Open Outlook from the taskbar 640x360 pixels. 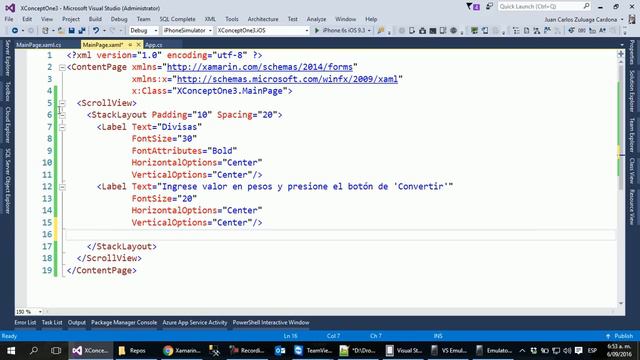tap(280, 351)
